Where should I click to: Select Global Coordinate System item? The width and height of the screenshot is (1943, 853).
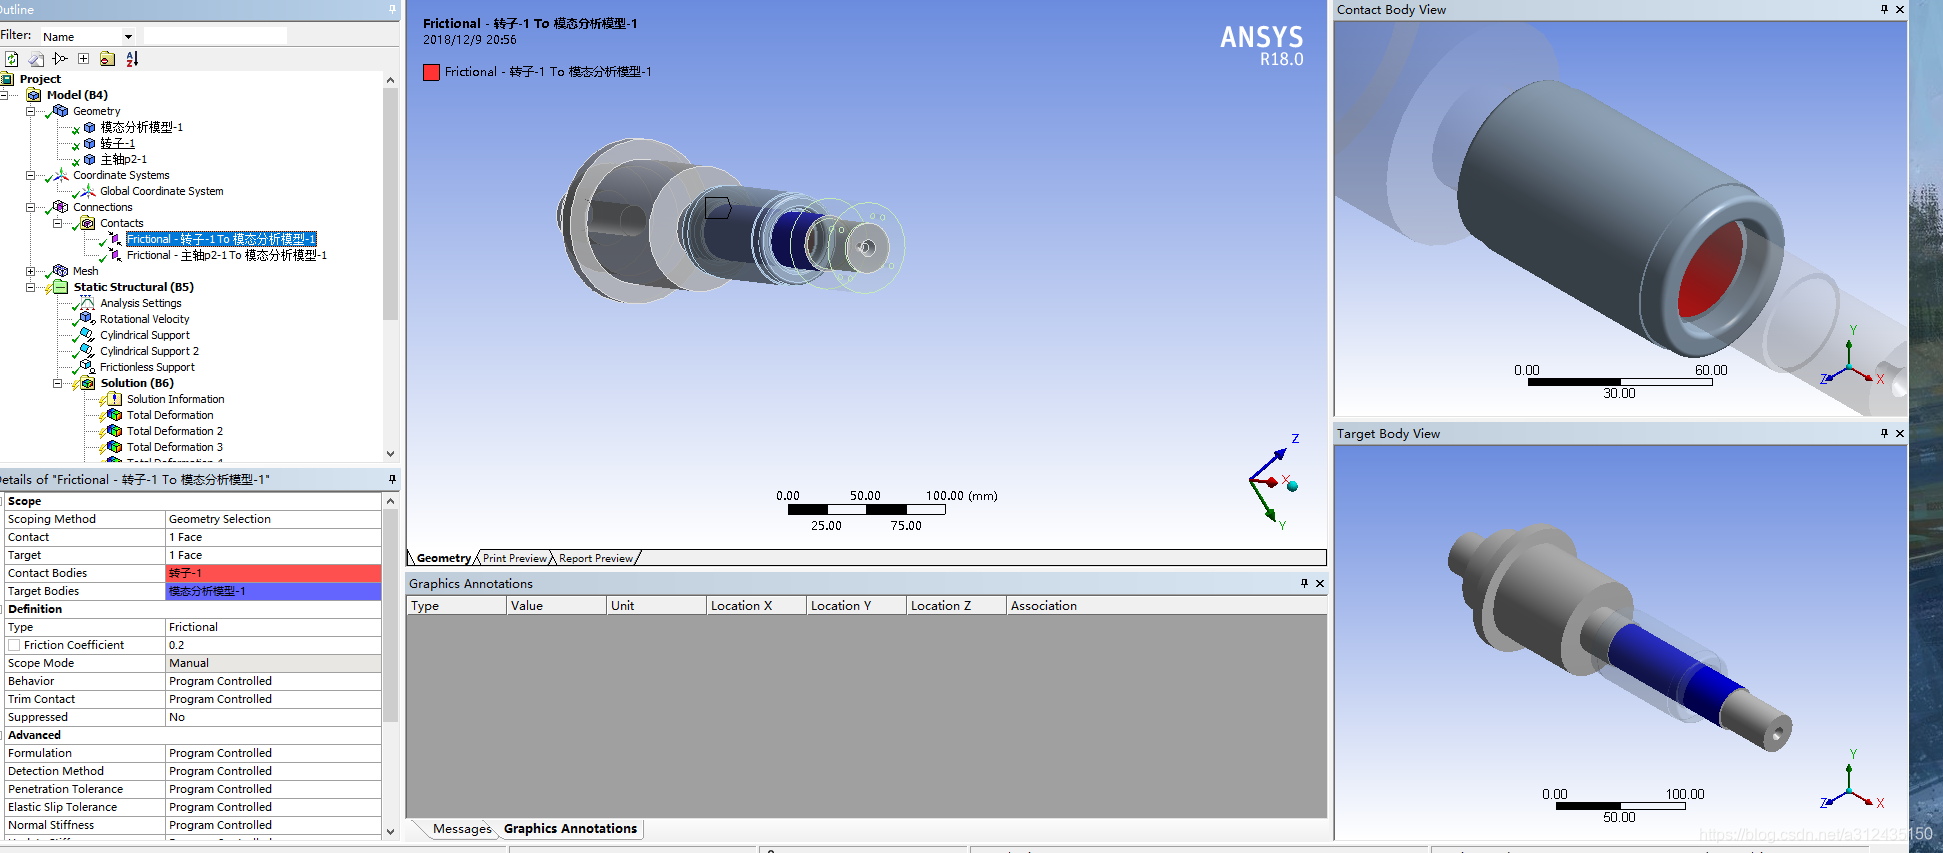pyautogui.click(x=161, y=191)
